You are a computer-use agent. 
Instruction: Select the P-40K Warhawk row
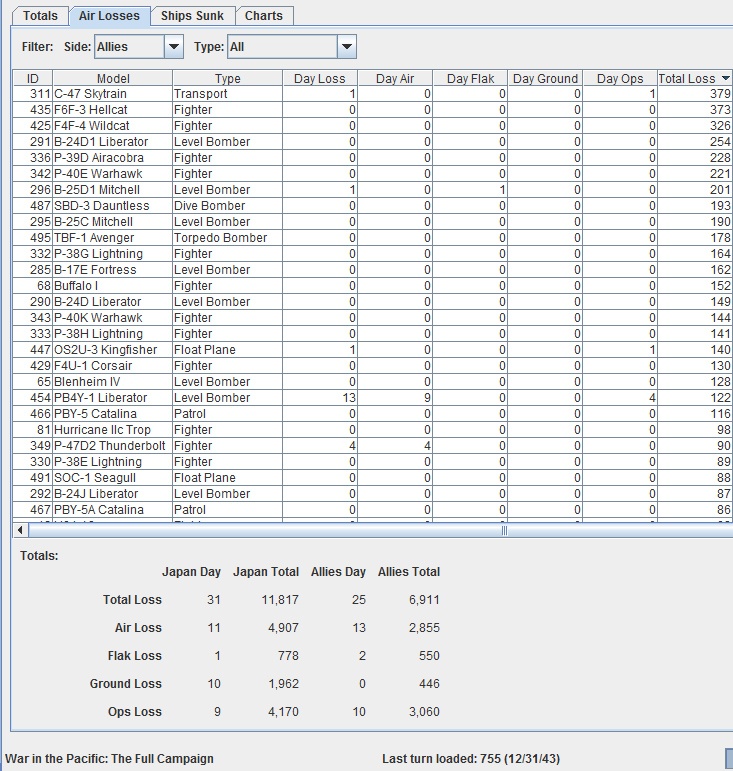pyautogui.click(x=373, y=318)
